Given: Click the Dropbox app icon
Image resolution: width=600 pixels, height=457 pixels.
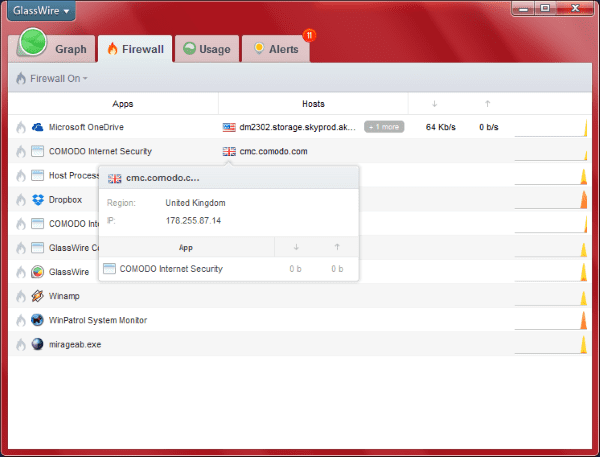Looking at the screenshot, I should point(38,200).
